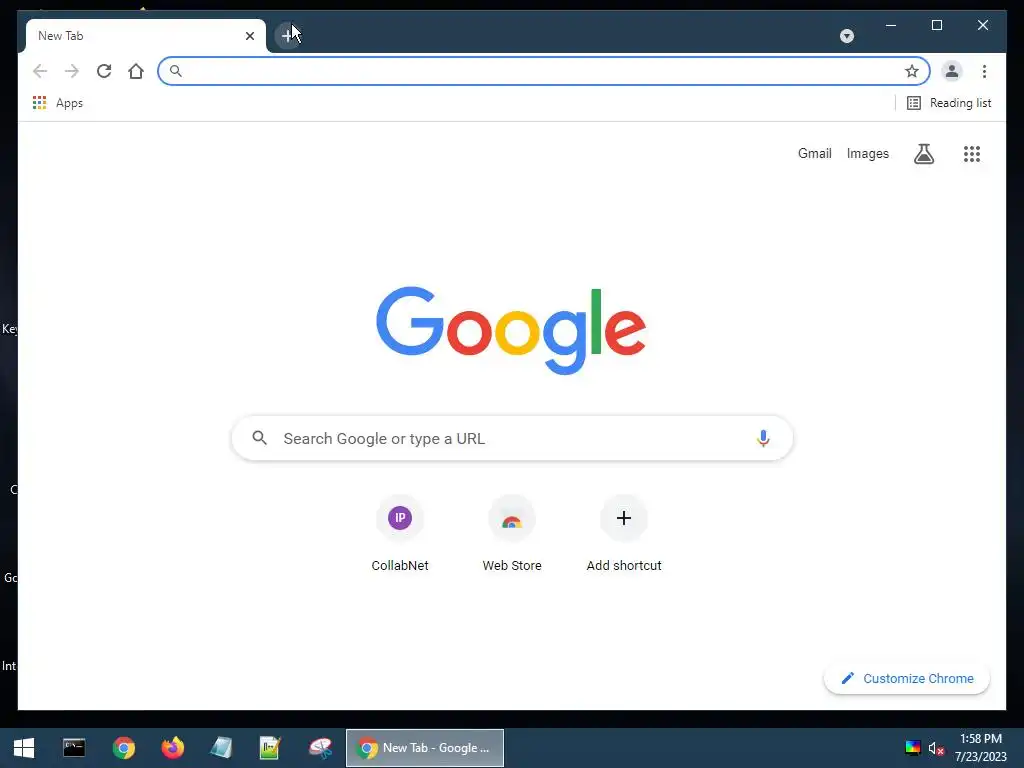The width and height of the screenshot is (1024, 768).
Task: Open Customize Chrome
Action: point(906,679)
